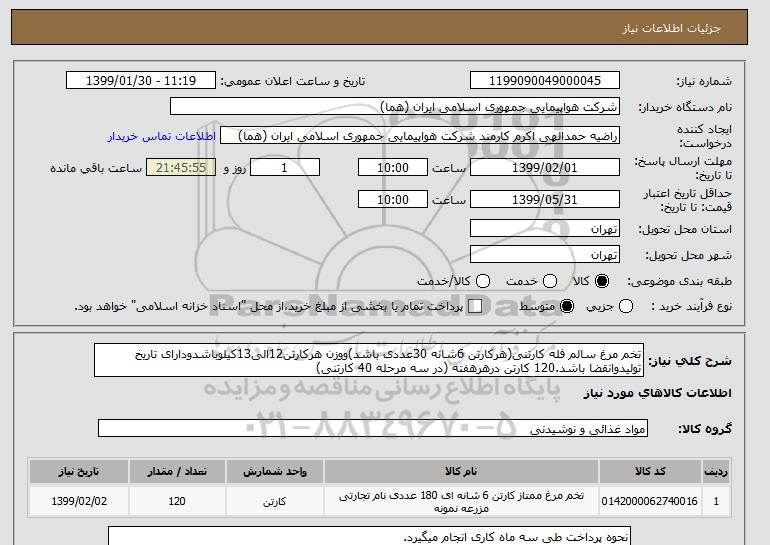Click the واحد شمارش column header

point(275,471)
